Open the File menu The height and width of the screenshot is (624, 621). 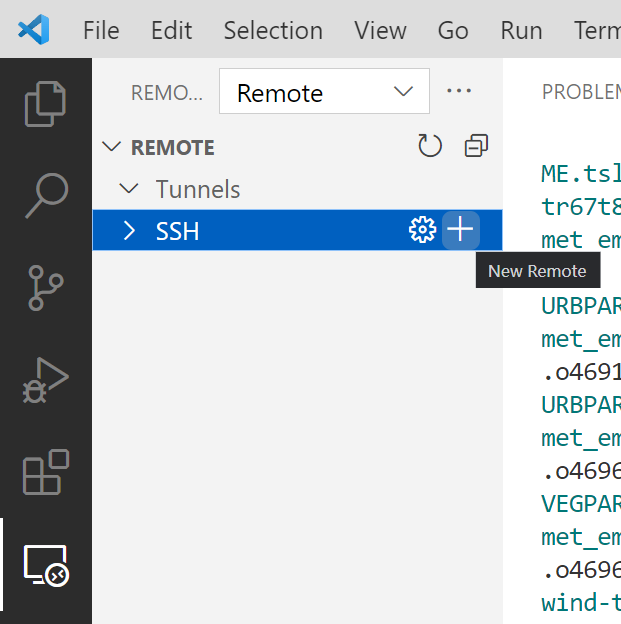coord(101,30)
